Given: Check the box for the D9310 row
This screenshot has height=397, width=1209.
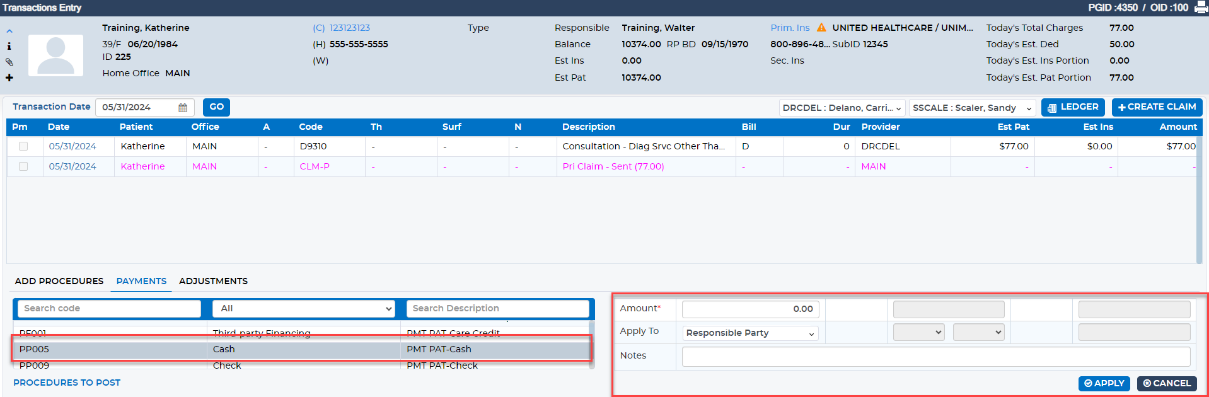Looking at the screenshot, I should (x=23, y=146).
